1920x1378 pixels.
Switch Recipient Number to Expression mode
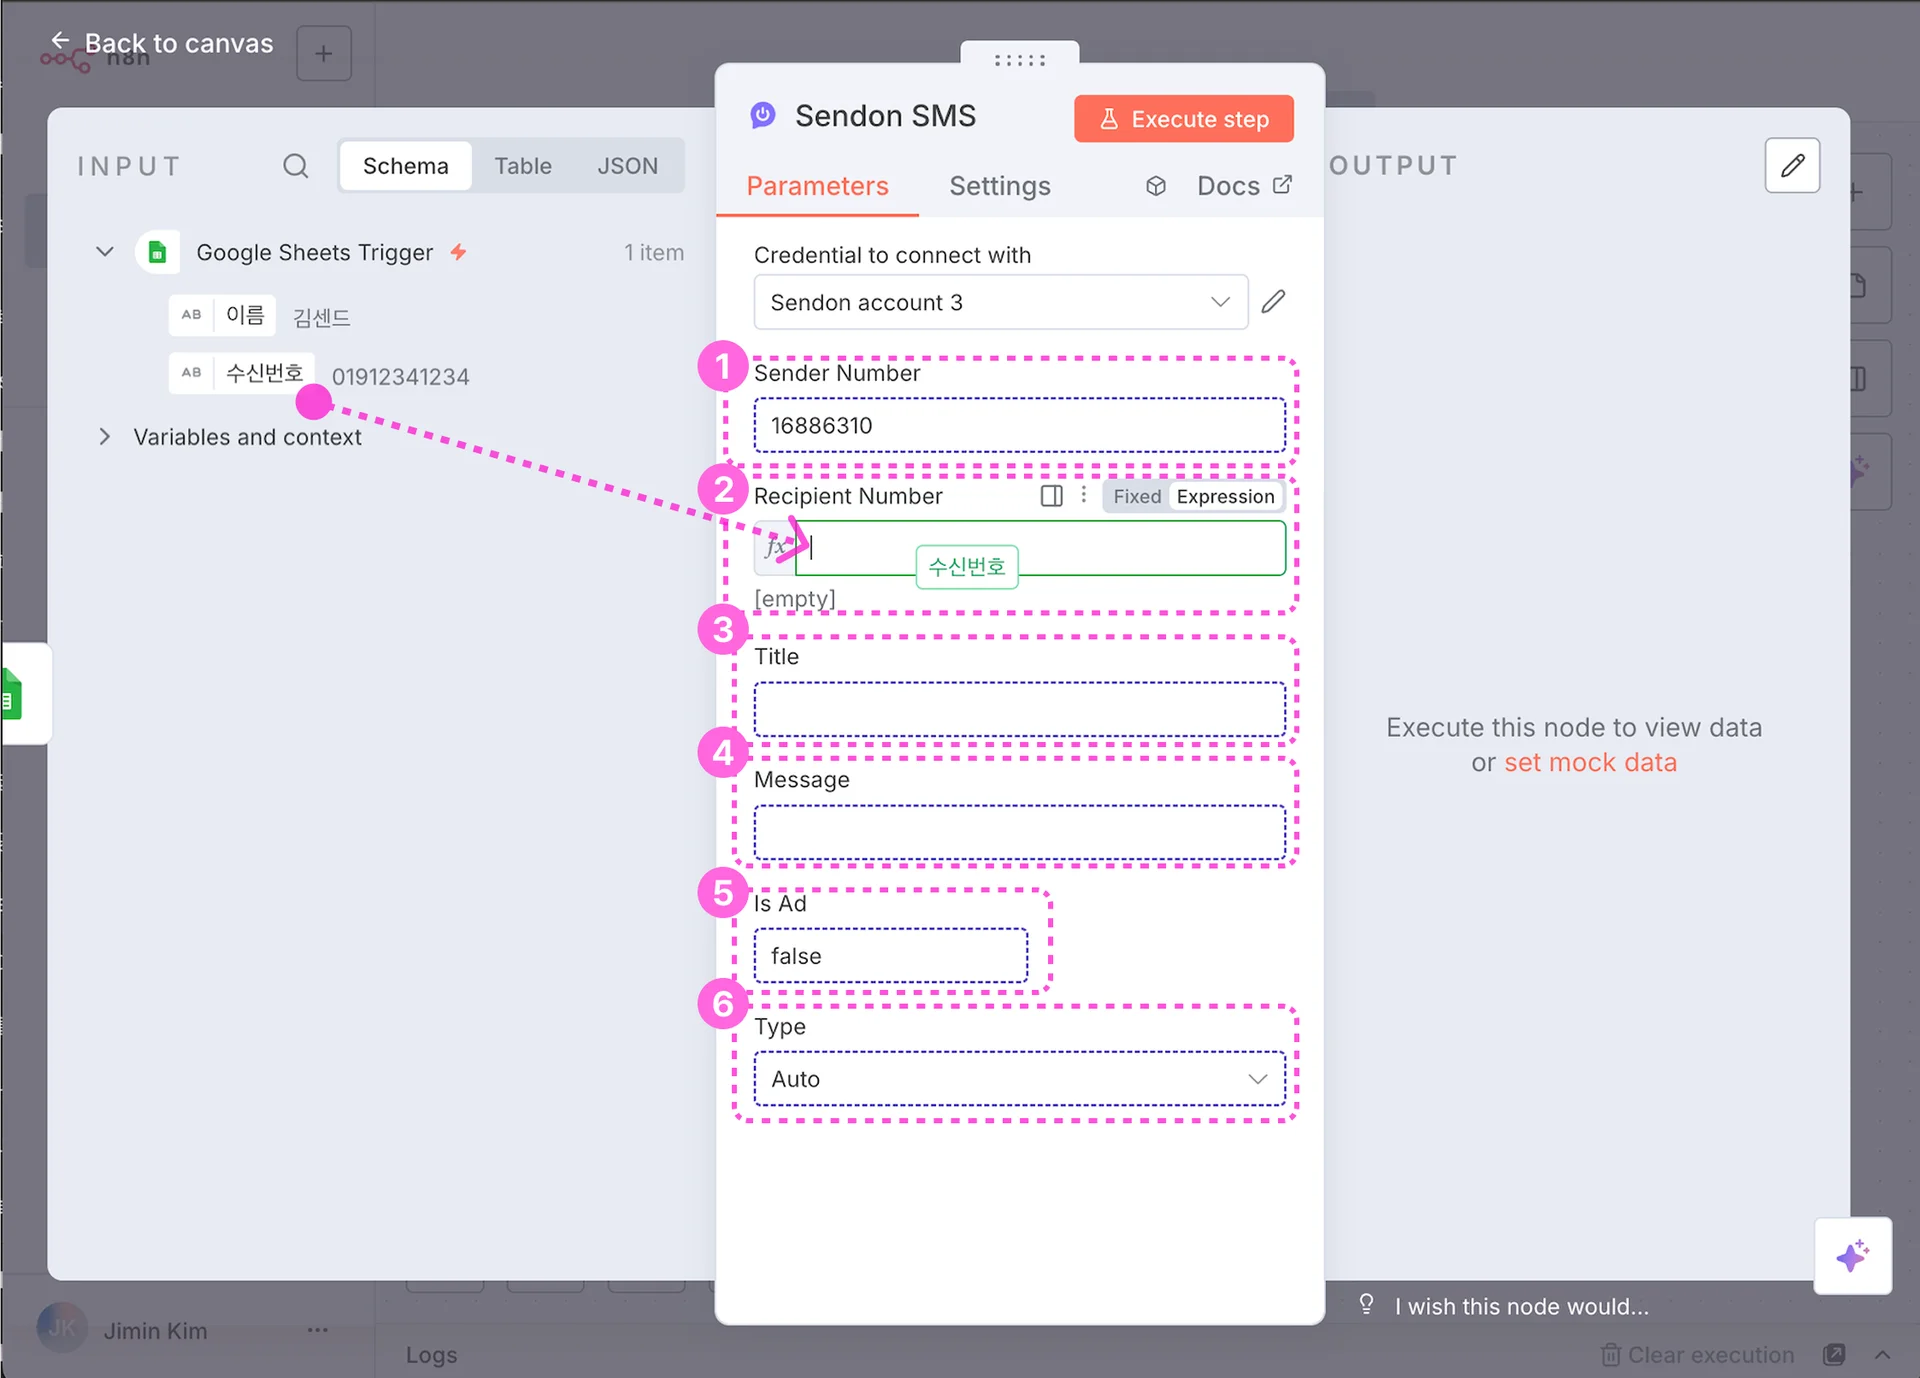pos(1225,497)
